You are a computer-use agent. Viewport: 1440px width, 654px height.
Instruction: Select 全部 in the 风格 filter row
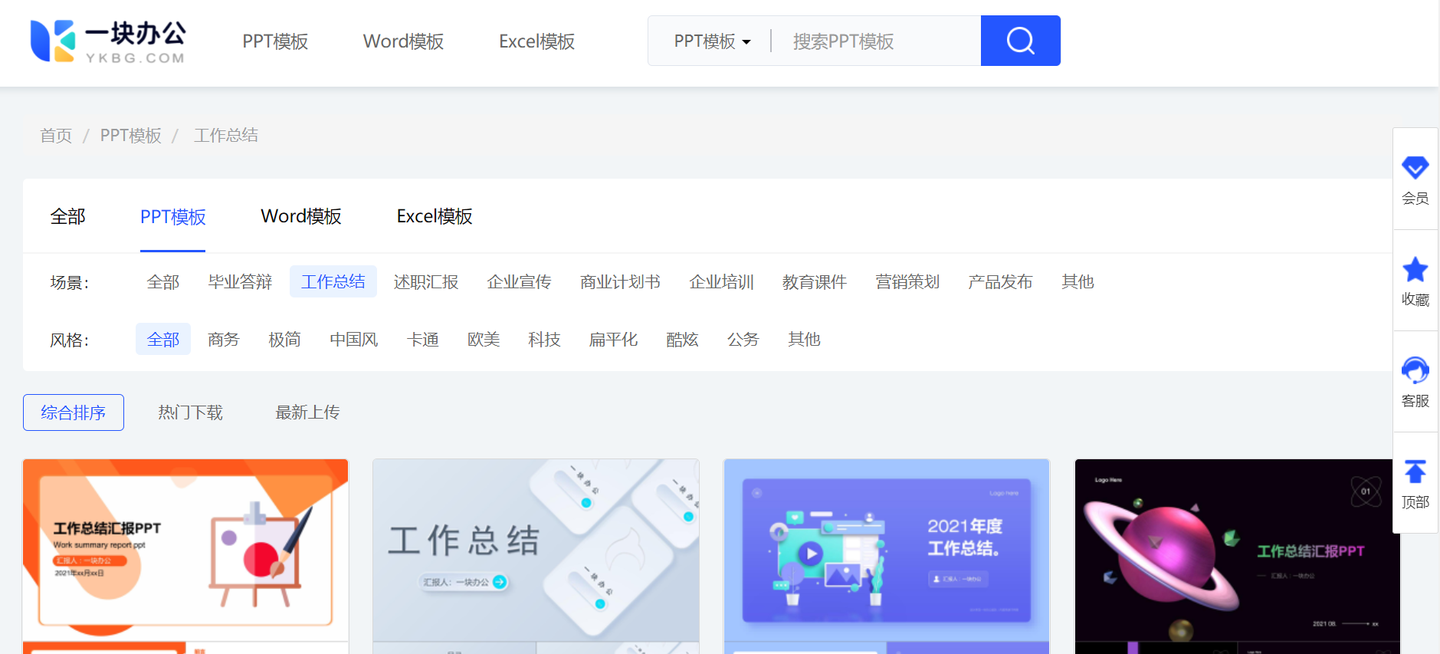point(163,339)
